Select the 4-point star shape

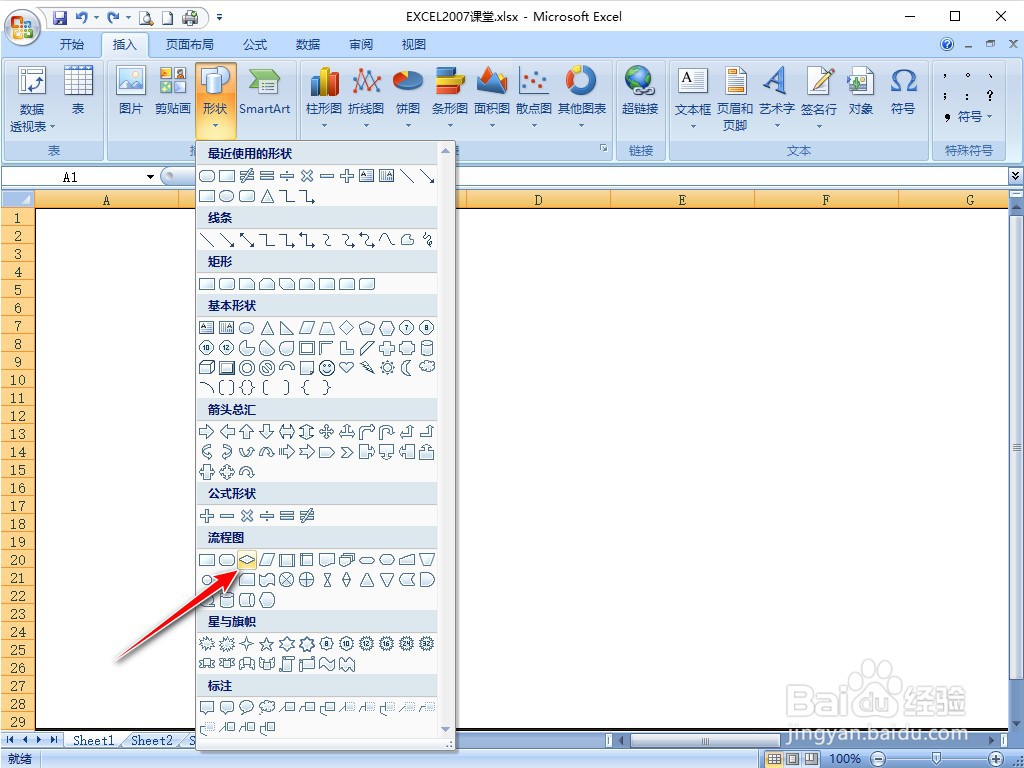tap(247, 645)
